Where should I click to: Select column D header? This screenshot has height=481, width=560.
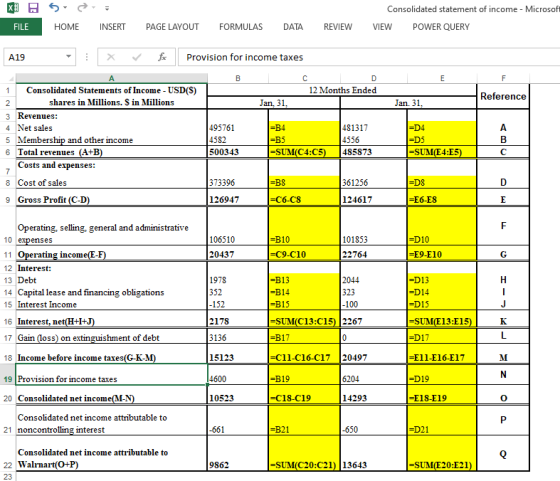point(374,78)
